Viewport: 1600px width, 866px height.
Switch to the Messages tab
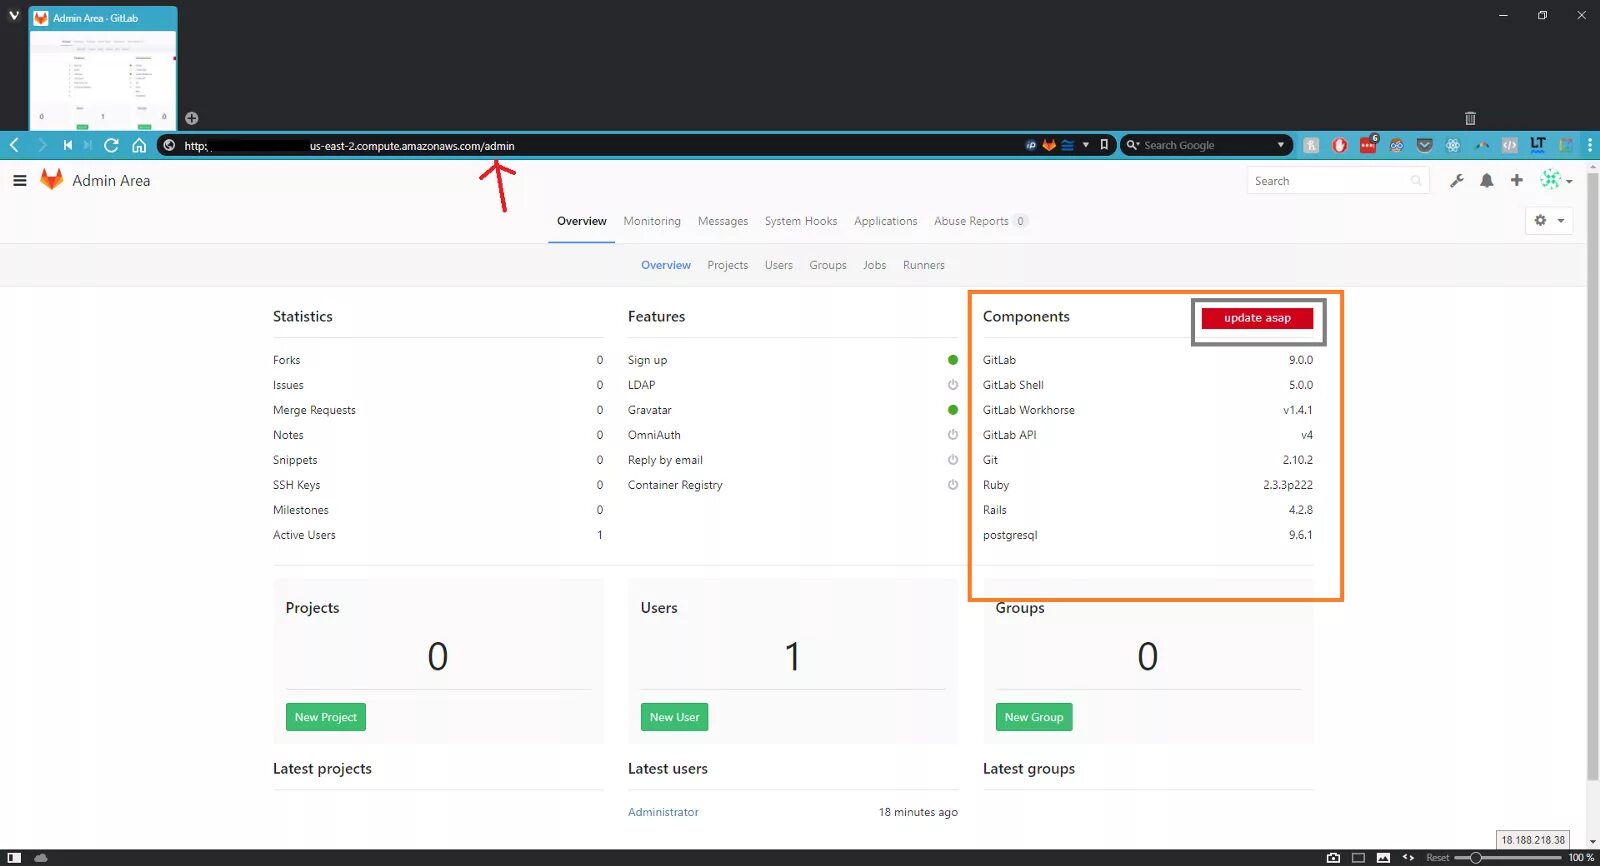[723, 221]
